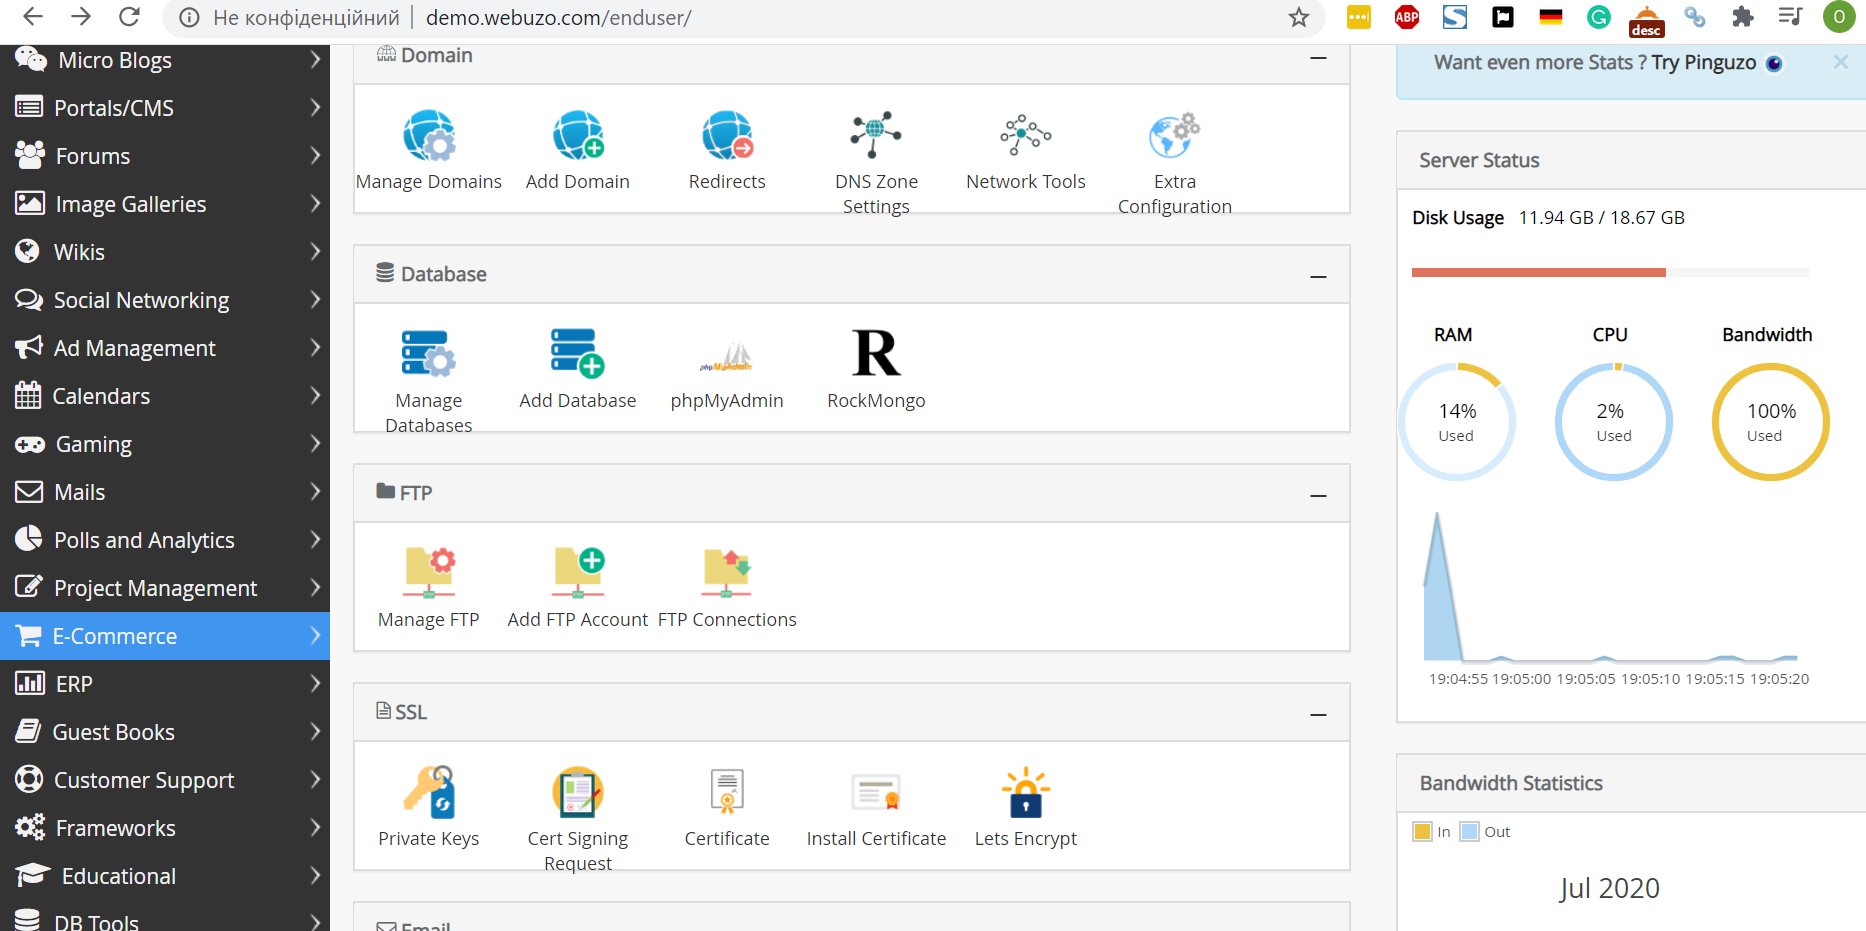Image resolution: width=1866 pixels, height=931 pixels.
Task: Open Extra Configuration icon
Action: tap(1175, 136)
